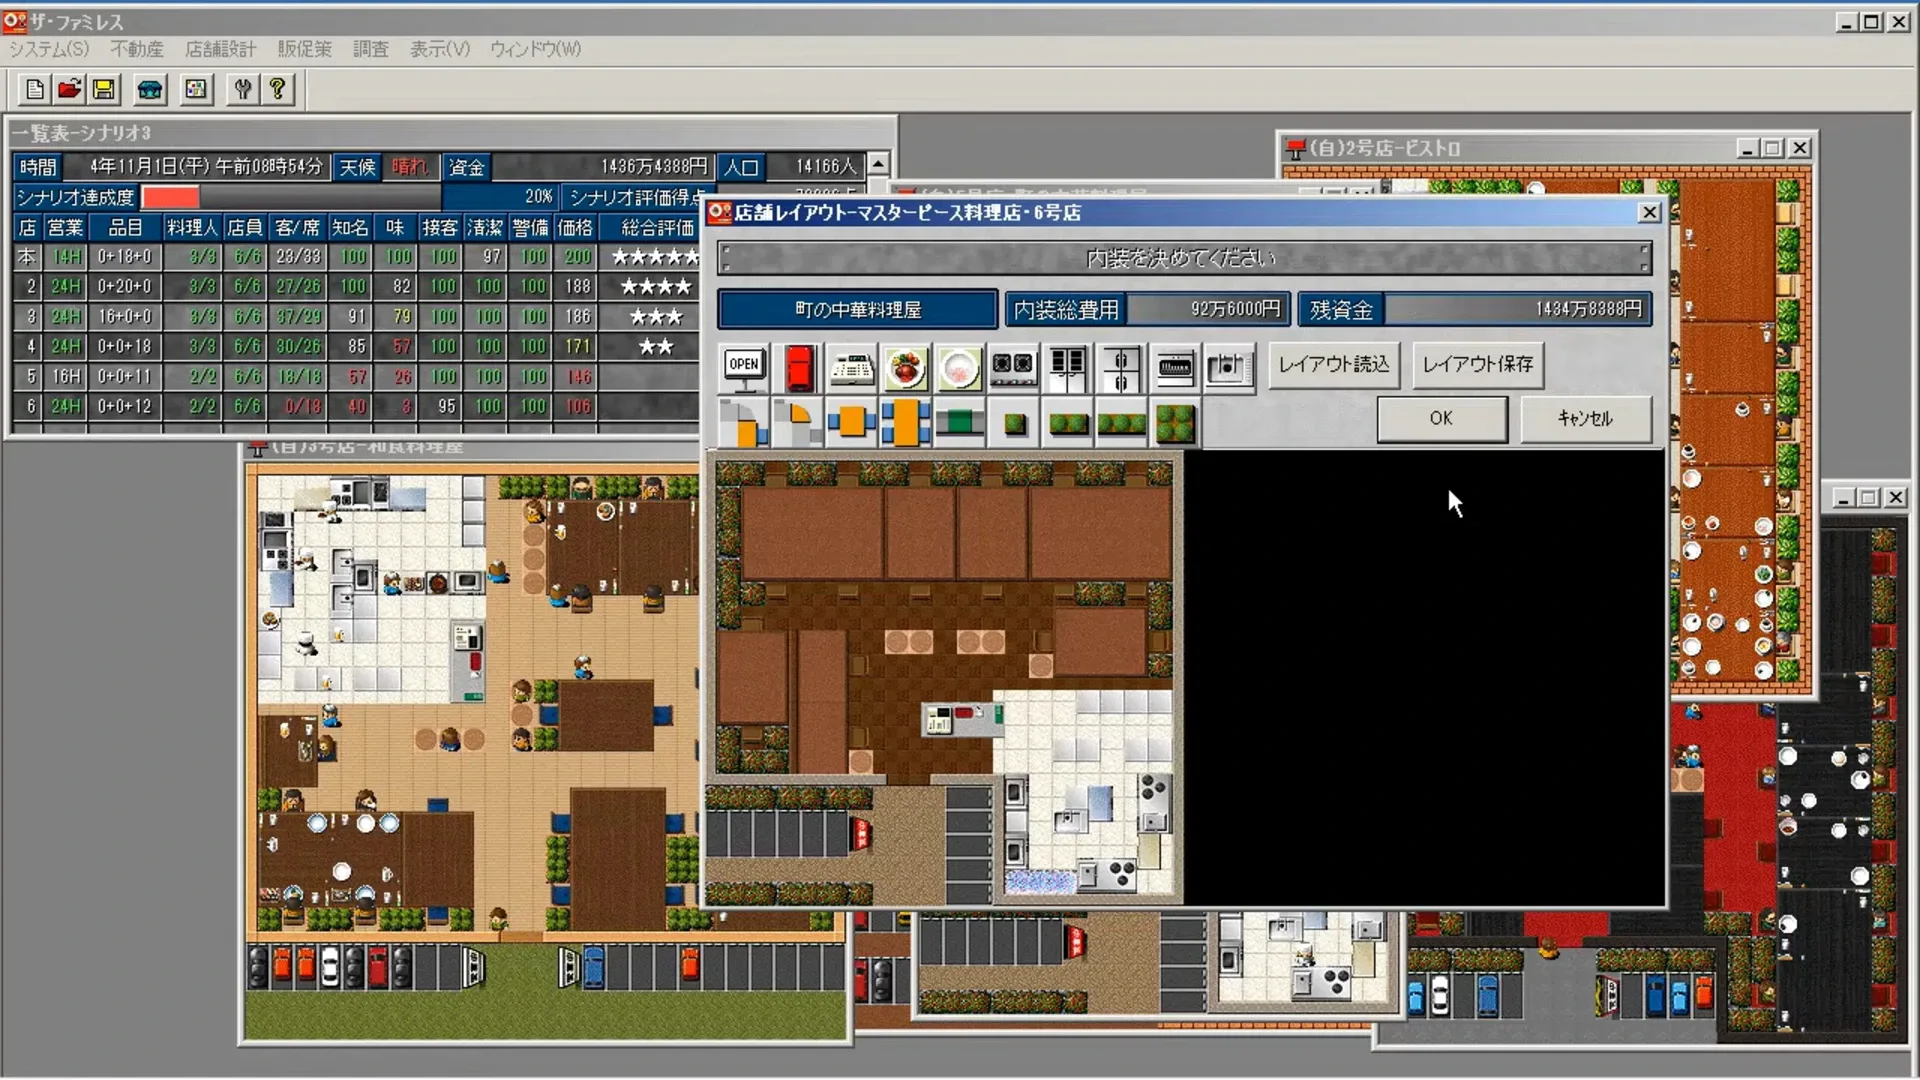Screen dimensions: 1920x1080
Task: Open a file with the folder toolbar icon
Action: (x=68, y=89)
